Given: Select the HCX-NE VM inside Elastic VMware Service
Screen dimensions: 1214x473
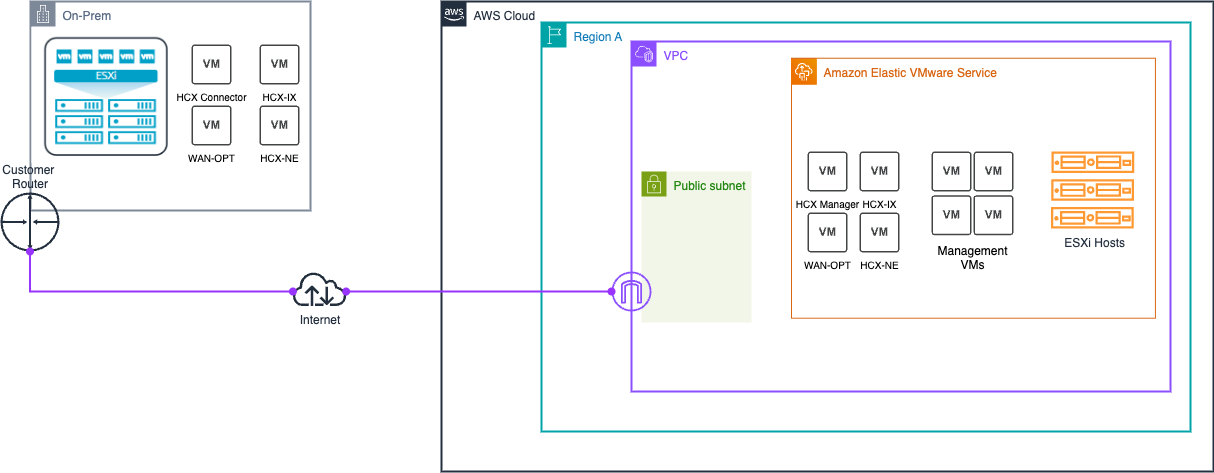Looking at the screenshot, I should tap(879, 232).
